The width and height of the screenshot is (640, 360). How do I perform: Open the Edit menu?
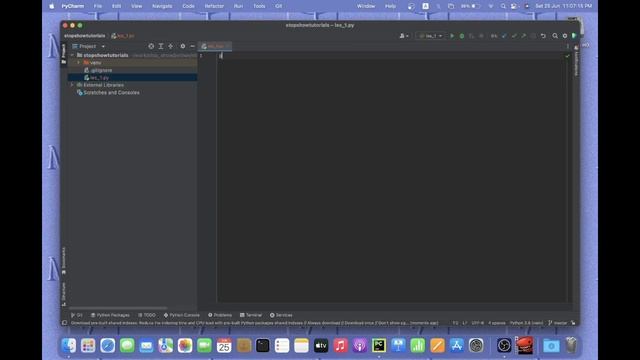pyautogui.click(x=116, y=6)
